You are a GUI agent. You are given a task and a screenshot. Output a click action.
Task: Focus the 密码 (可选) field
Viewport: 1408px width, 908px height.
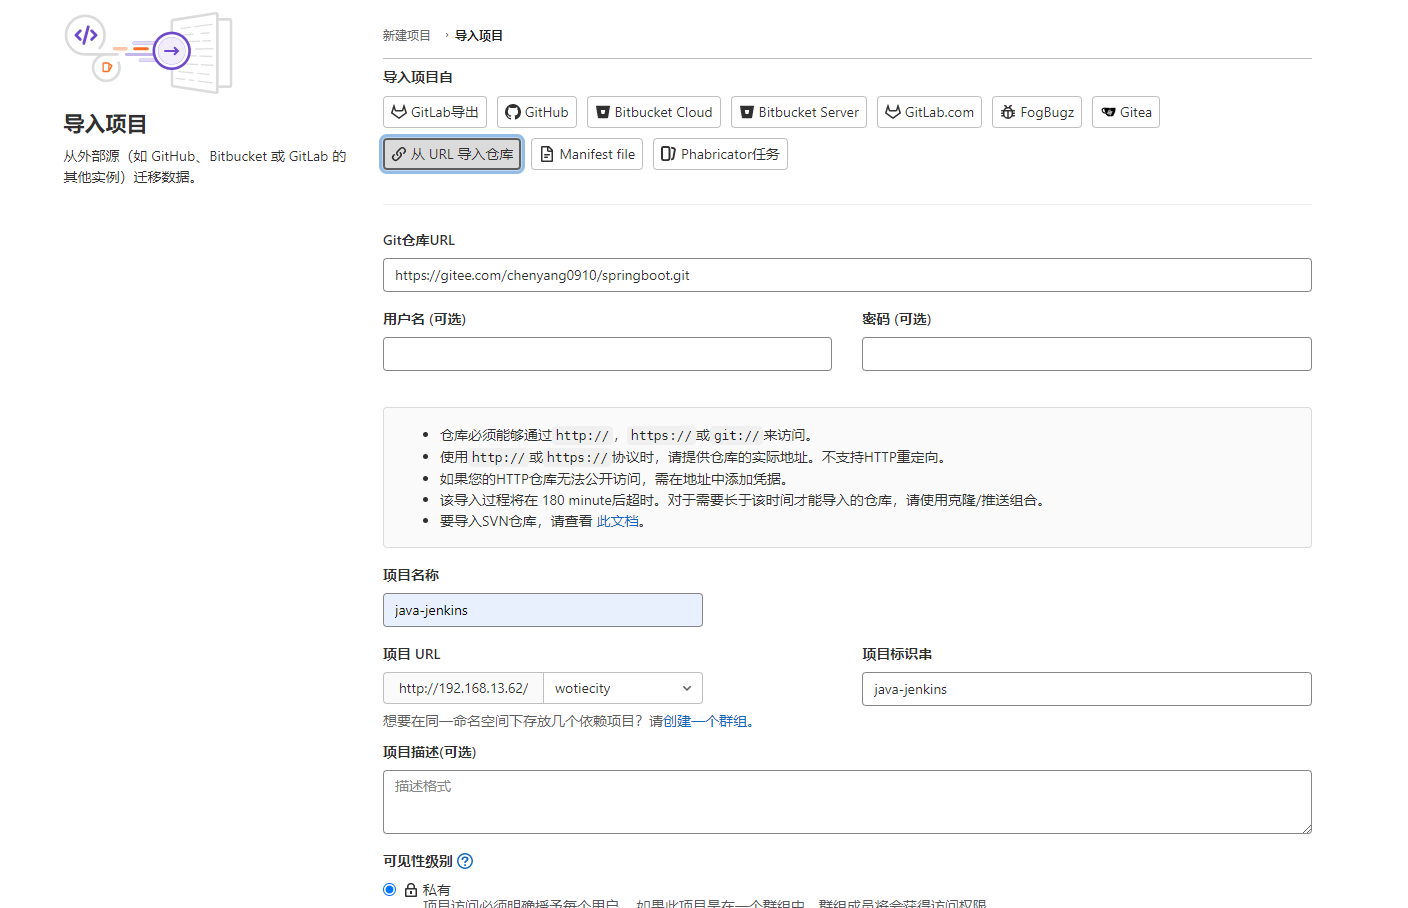tap(1087, 354)
